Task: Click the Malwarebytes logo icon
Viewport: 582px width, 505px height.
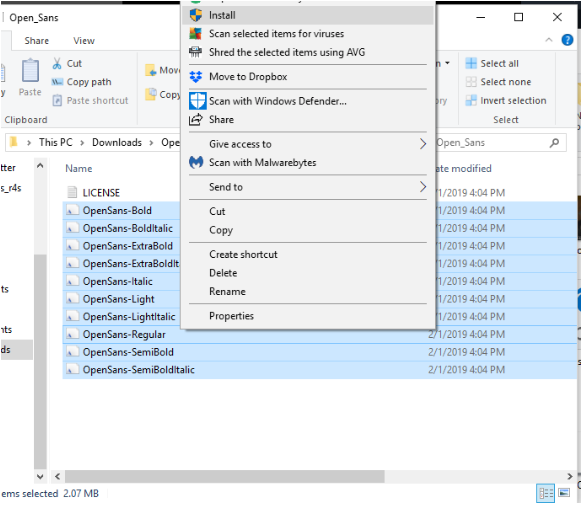Action: pyautogui.click(x=196, y=162)
